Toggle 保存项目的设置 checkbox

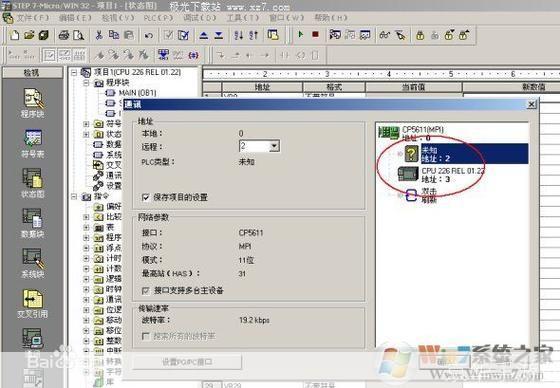coord(146,197)
